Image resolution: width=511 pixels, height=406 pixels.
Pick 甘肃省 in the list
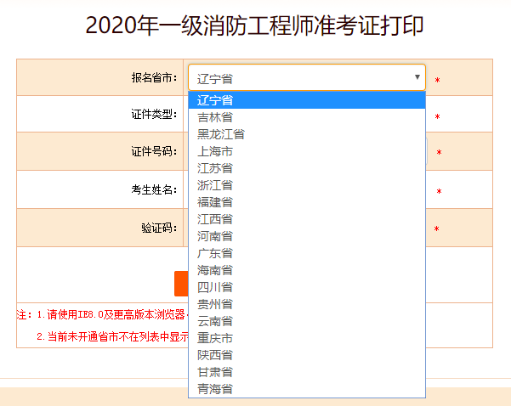coord(307,372)
